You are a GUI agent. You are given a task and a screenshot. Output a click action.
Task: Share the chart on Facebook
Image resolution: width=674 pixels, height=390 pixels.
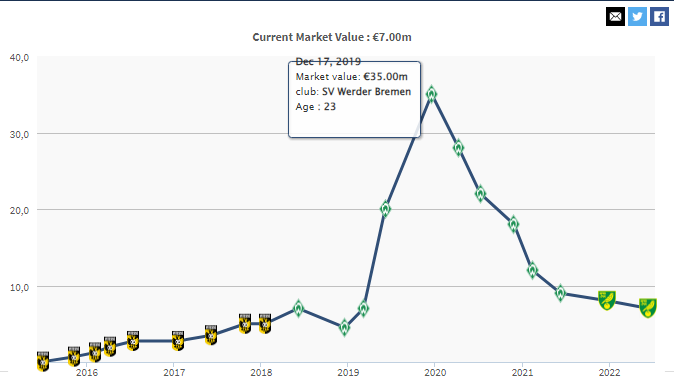coord(659,17)
